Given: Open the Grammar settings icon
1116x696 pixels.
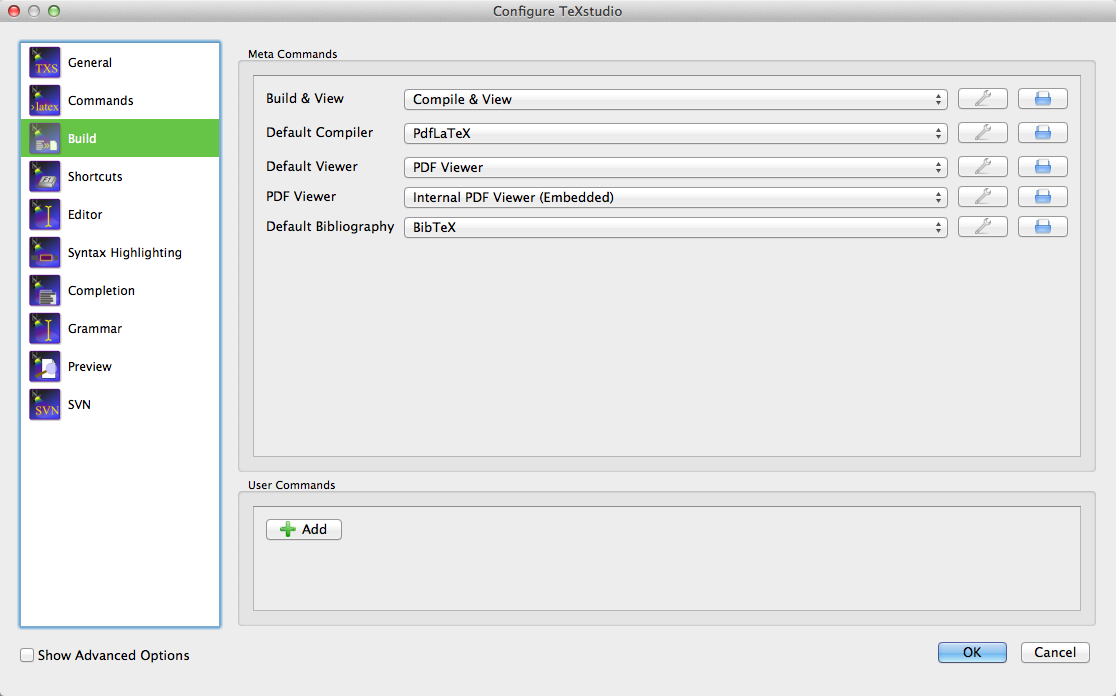Looking at the screenshot, I should point(45,329).
